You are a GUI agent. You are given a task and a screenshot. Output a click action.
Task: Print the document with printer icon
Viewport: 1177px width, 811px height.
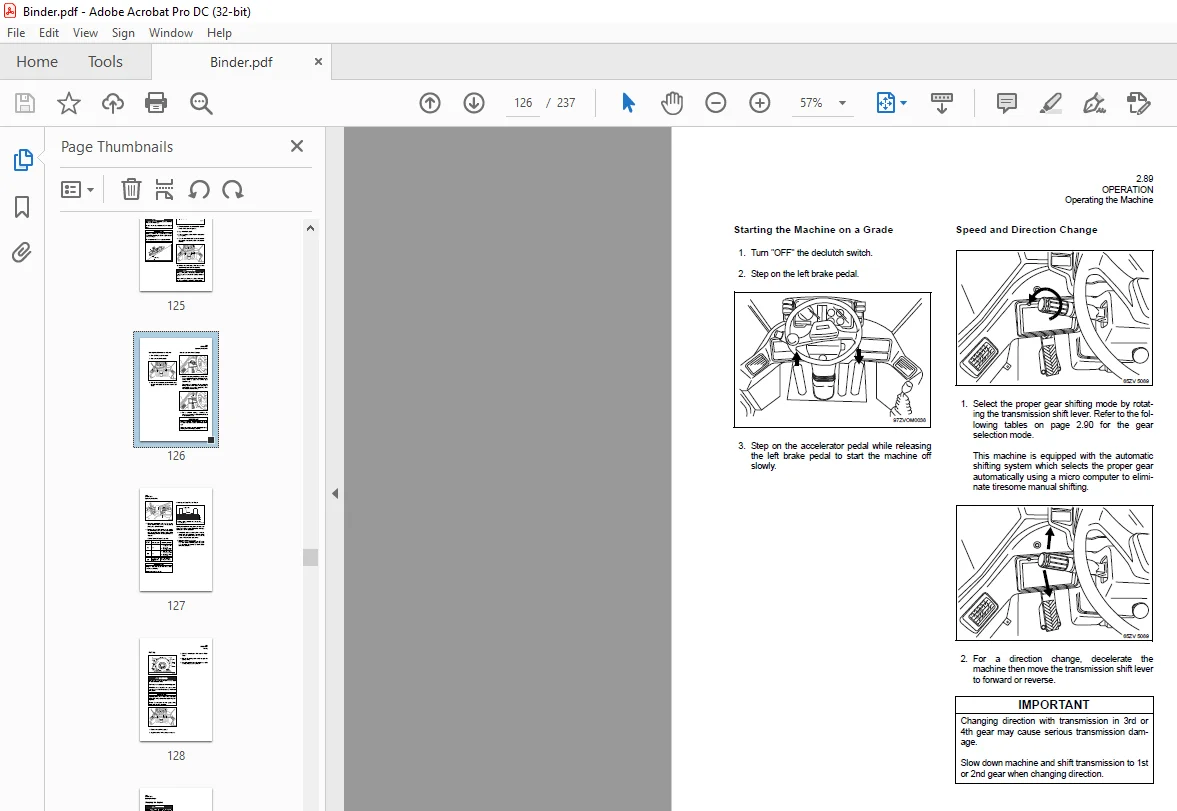point(156,103)
